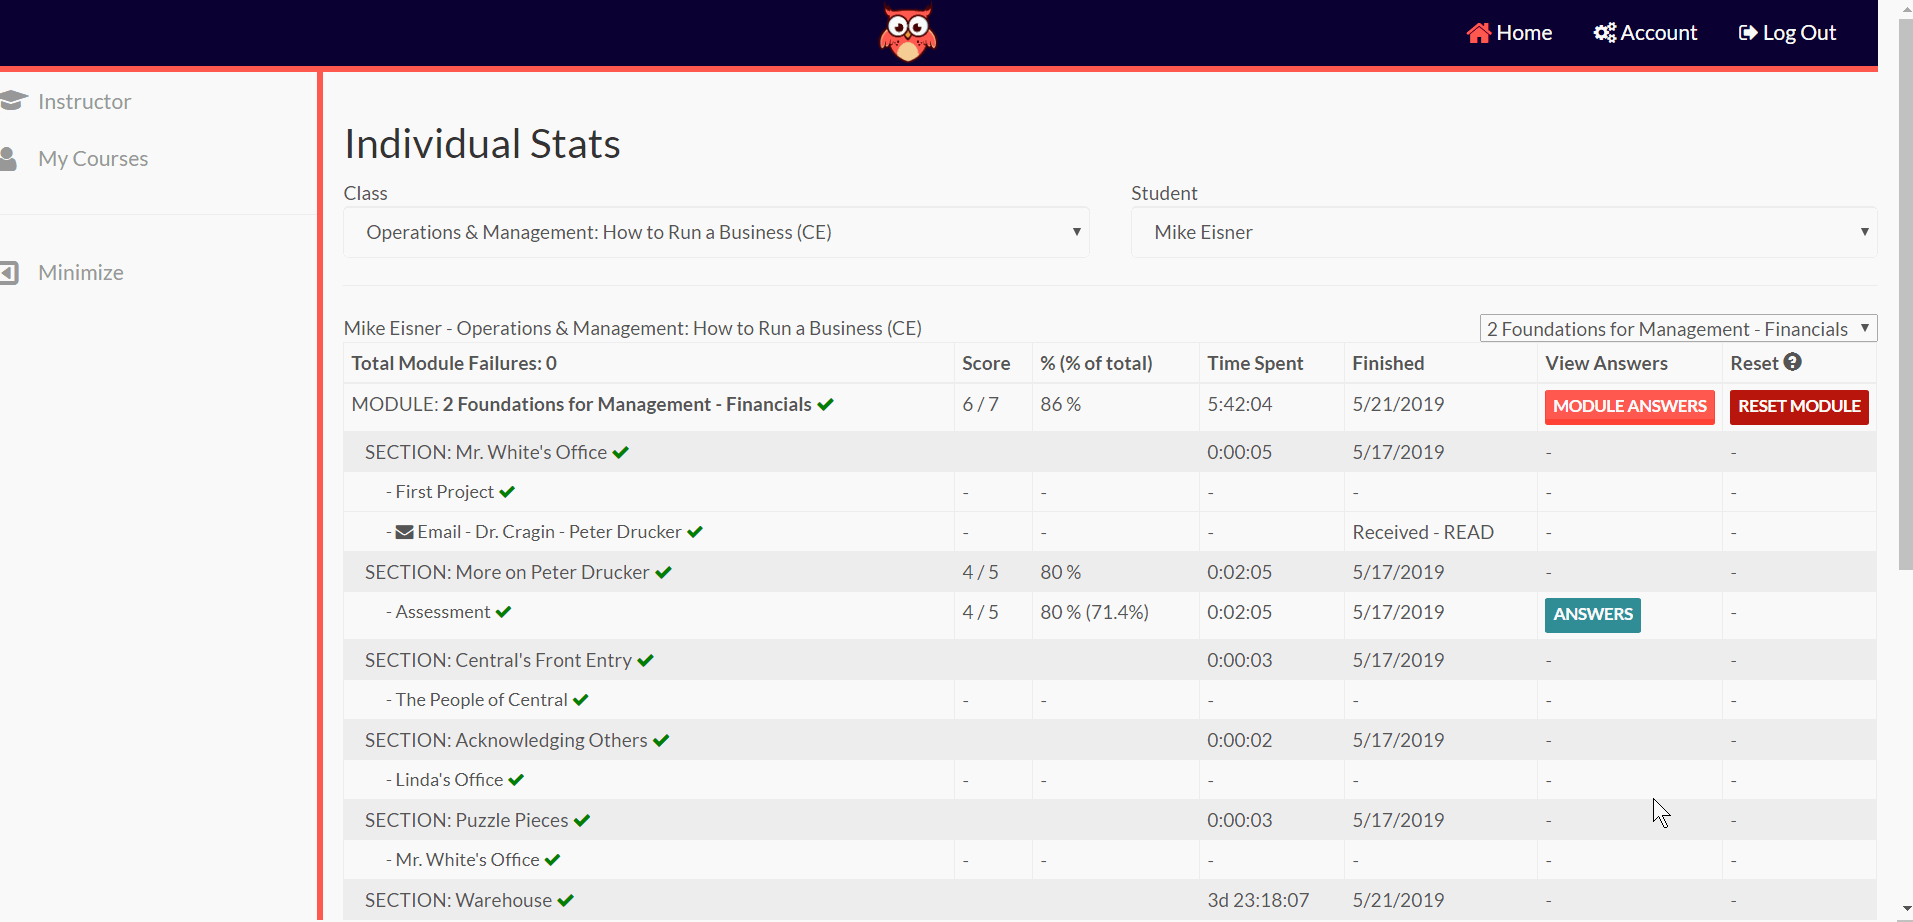Click the Time Spent column header
Viewport: 1913px width, 922px height.
pos(1255,363)
